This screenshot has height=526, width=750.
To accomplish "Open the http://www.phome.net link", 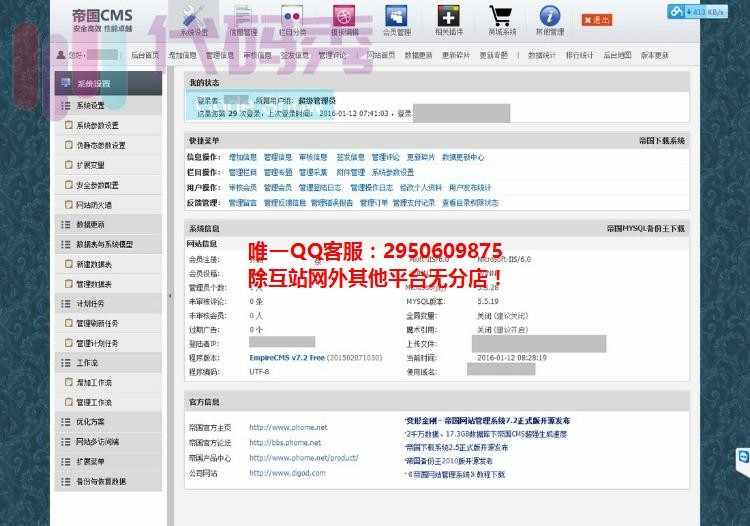I will click(288, 427).
